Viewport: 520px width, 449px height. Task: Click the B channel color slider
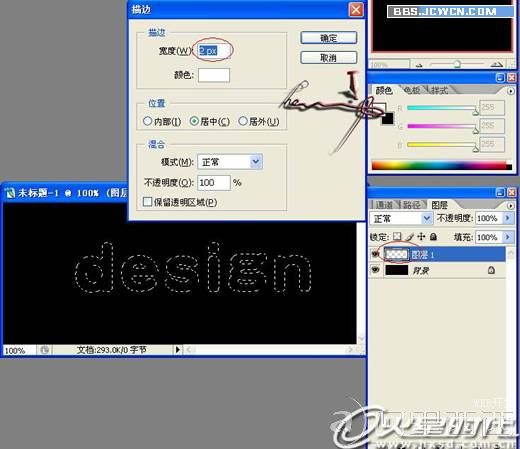(442, 144)
